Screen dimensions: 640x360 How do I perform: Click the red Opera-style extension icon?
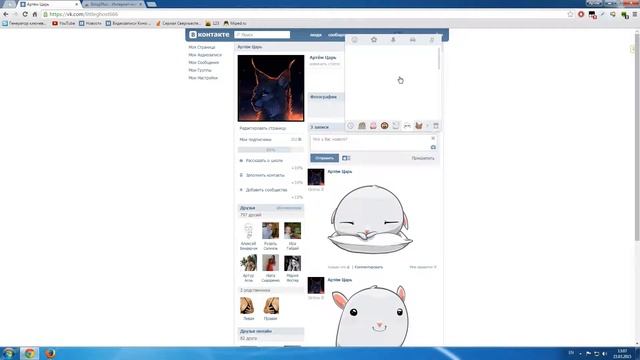tap(581, 14)
